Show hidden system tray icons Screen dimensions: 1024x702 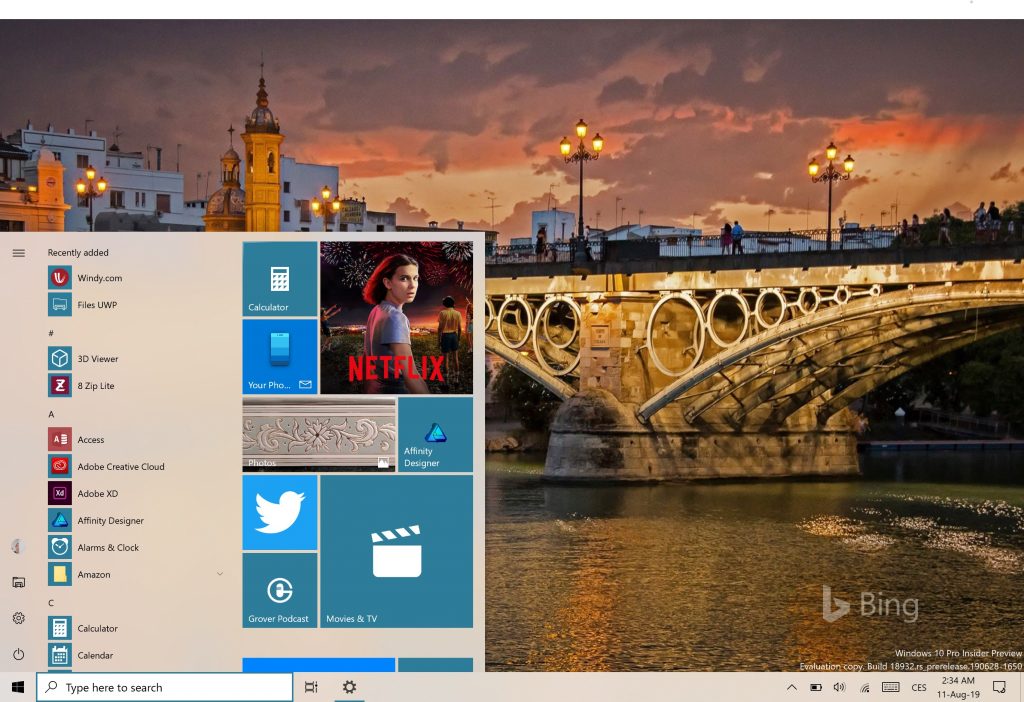792,687
